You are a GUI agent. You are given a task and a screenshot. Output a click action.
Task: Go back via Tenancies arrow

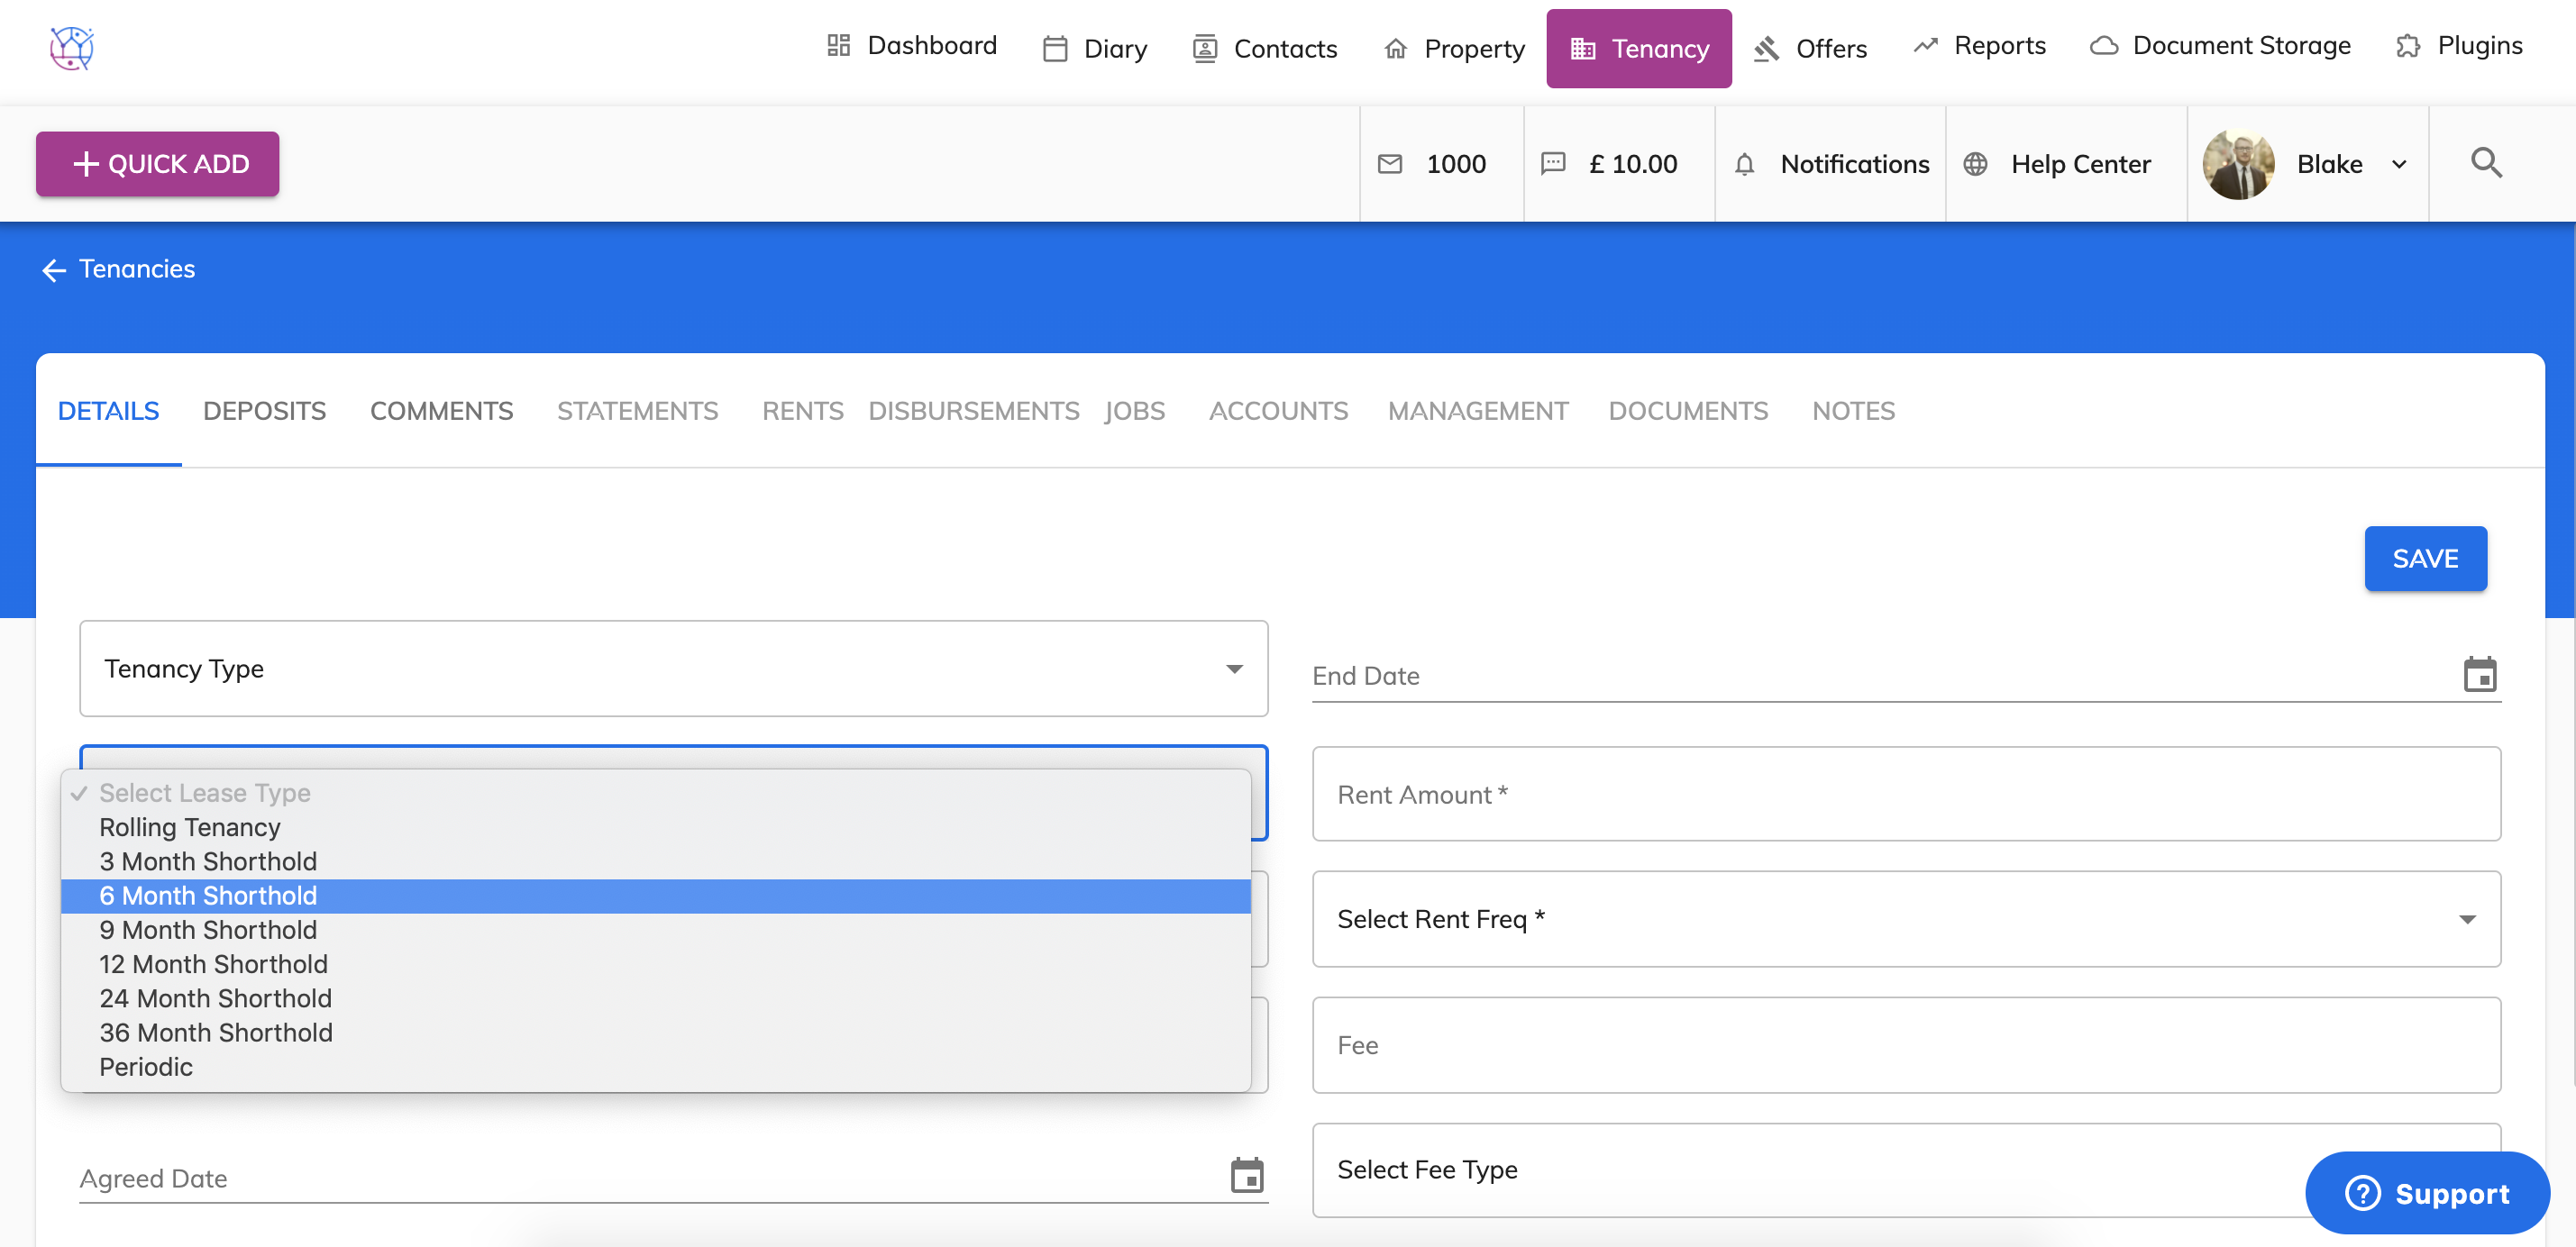[x=54, y=270]
